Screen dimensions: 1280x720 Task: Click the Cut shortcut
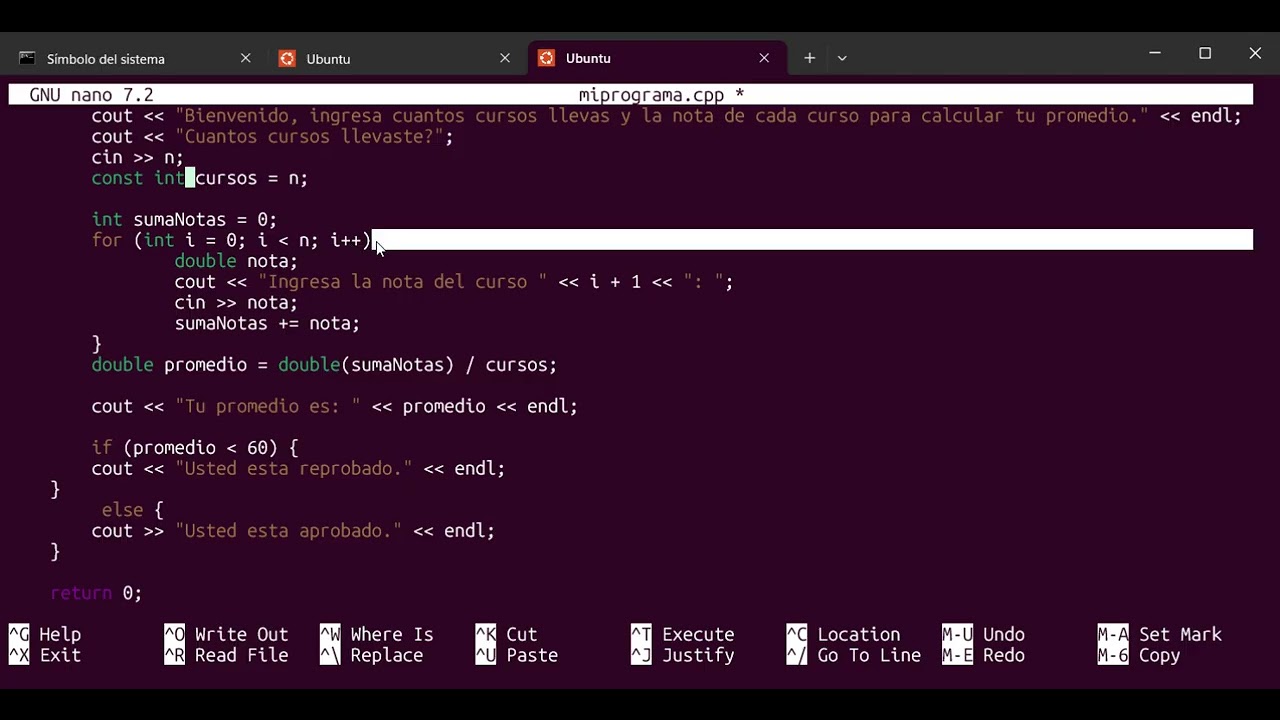[506, 634]
